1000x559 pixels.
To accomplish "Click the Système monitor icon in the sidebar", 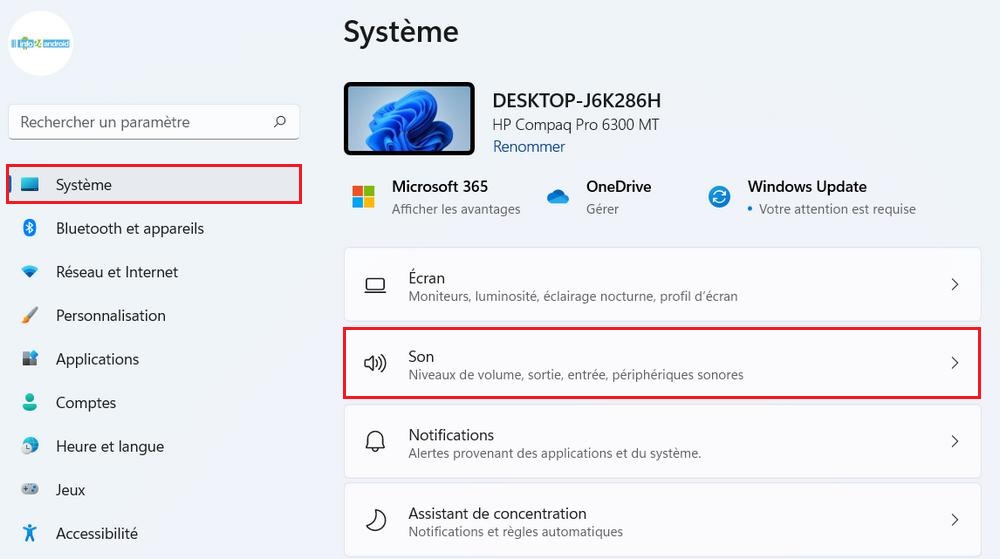I will 30,184.
